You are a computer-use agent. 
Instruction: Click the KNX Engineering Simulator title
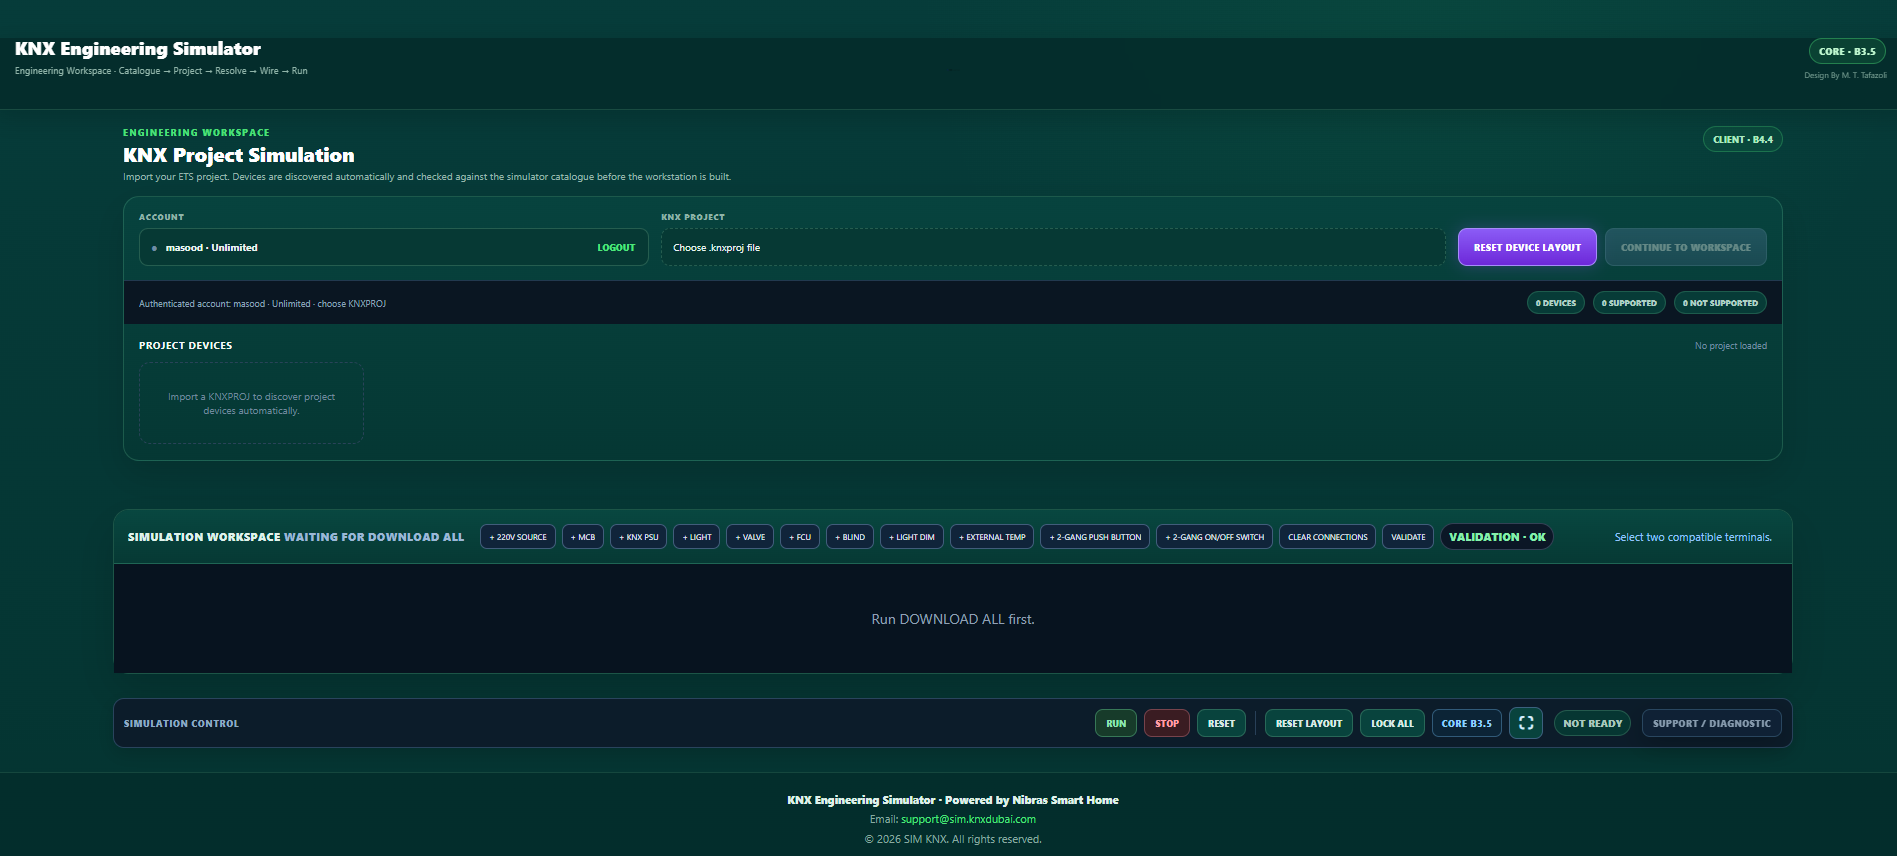[138, 49]
